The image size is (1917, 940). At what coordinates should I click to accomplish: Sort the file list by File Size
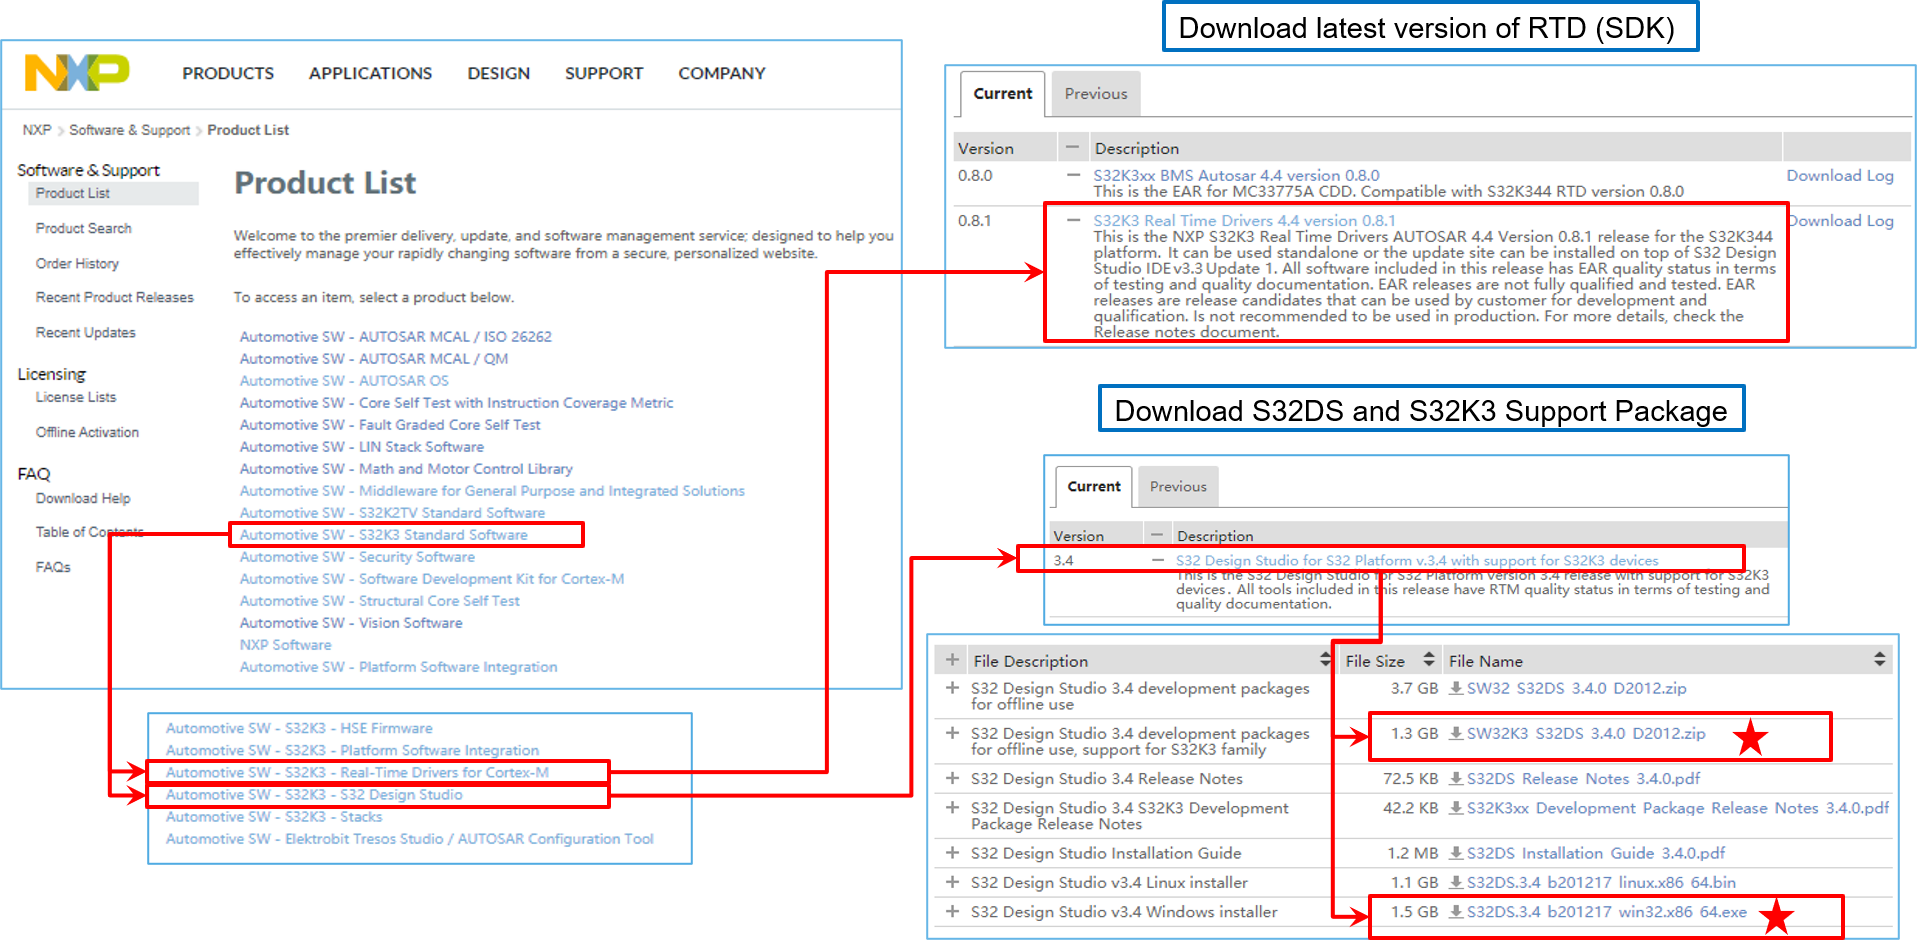1428,660
